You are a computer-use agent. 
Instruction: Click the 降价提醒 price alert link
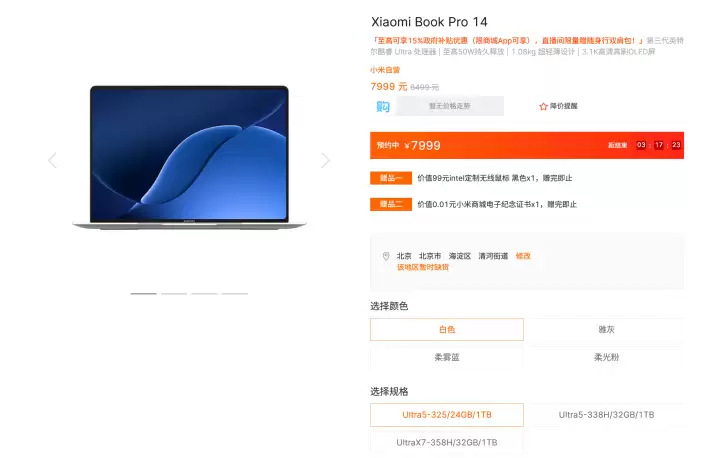point(563,106)
